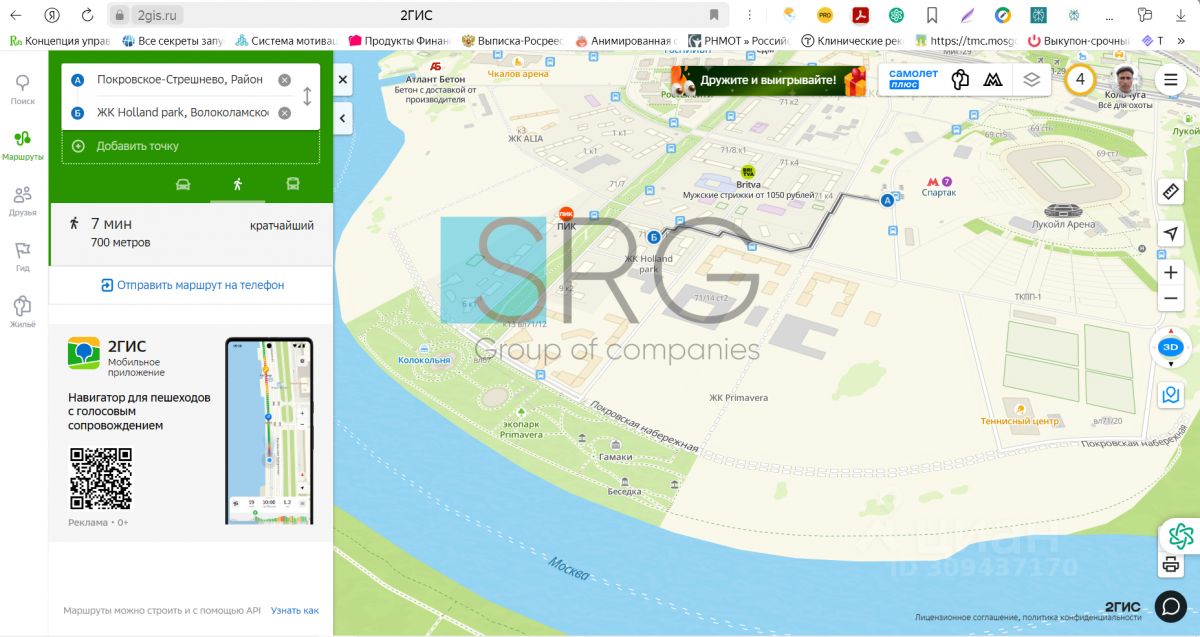Click the green AI assistant icon
The width and height of the screenshot is (1200, 637).
[x=1181, y=536]
